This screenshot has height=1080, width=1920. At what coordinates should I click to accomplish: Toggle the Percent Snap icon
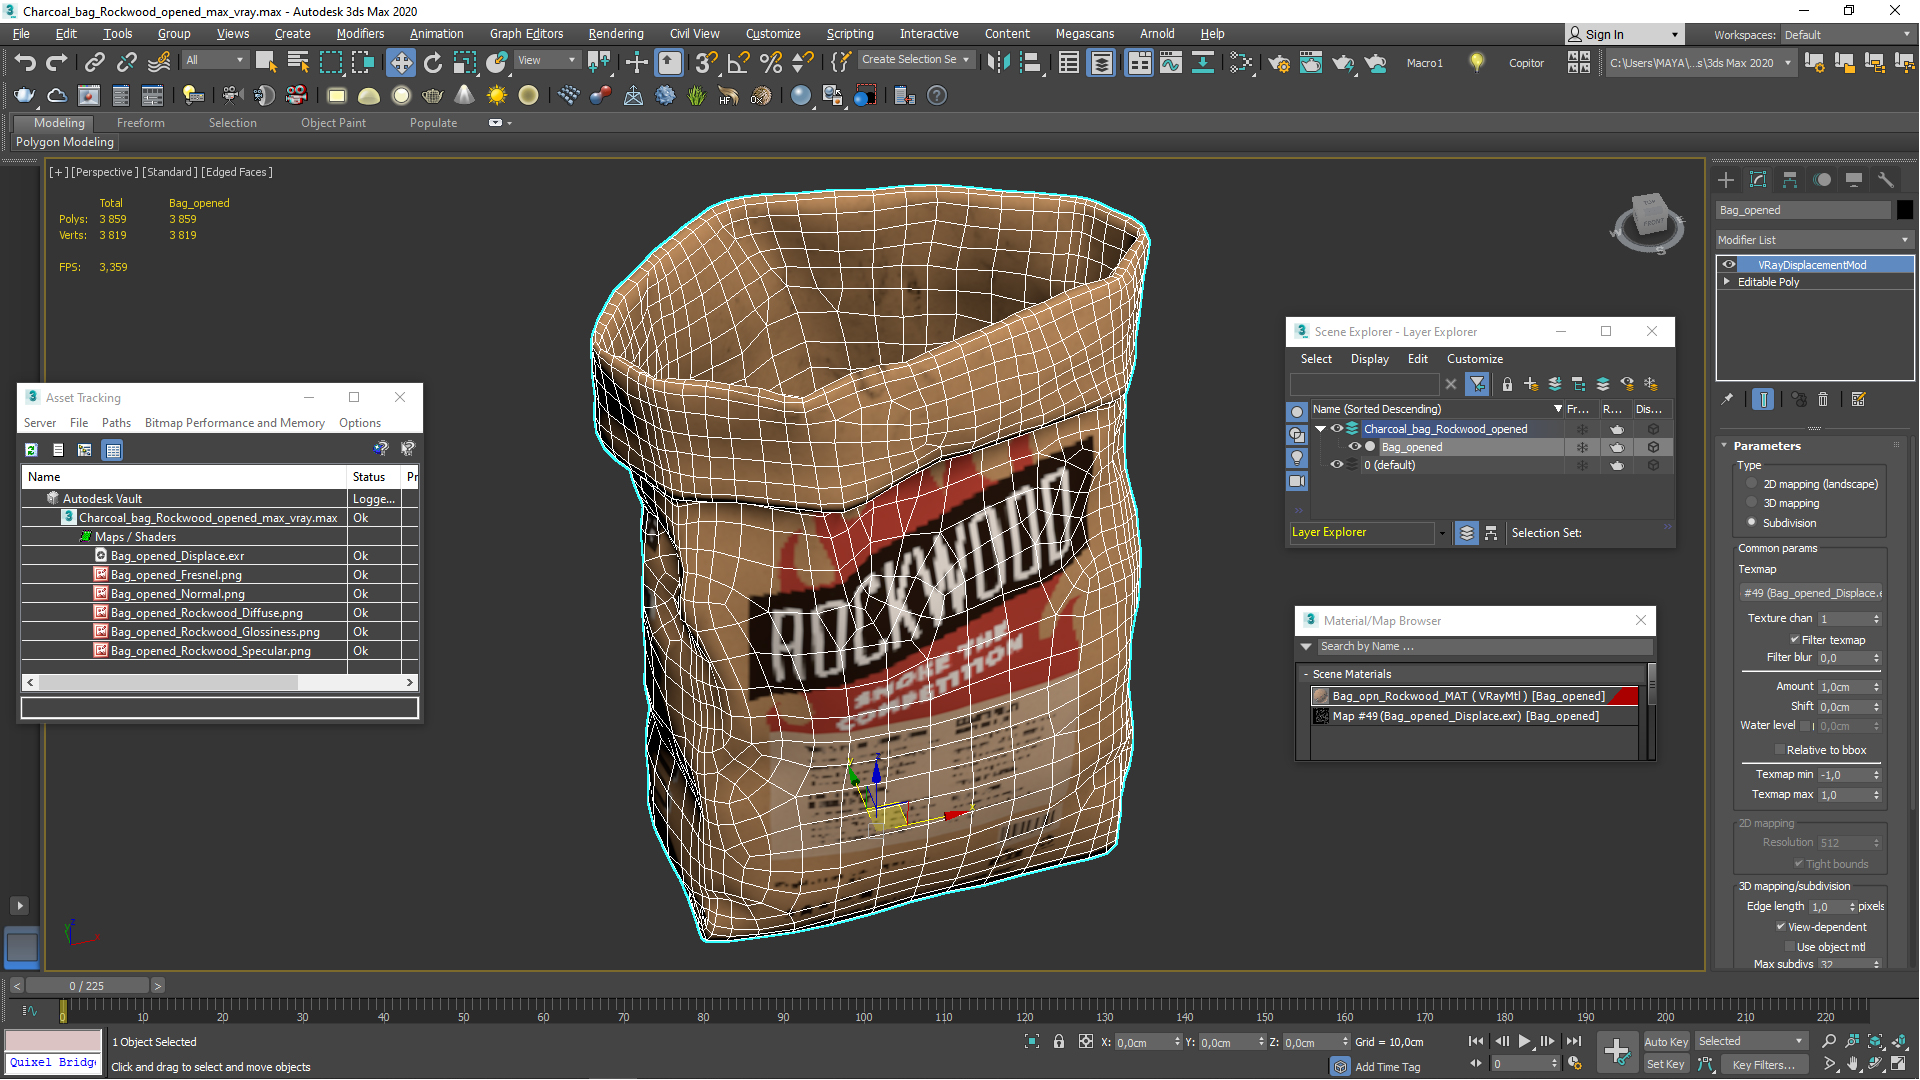770,62
